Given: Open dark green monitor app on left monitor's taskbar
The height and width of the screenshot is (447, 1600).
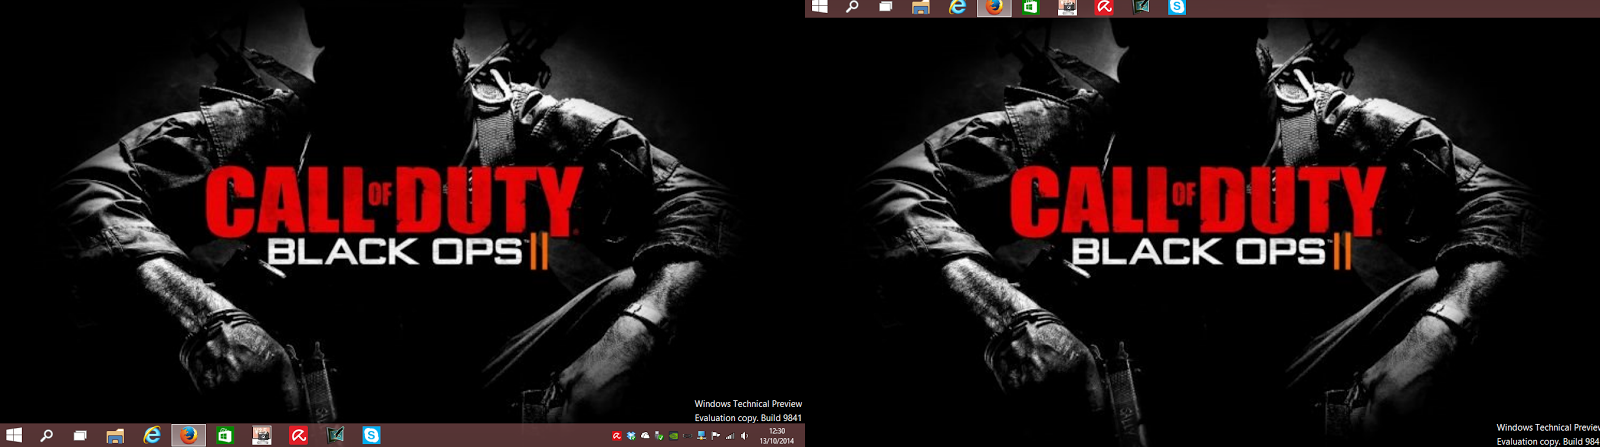Looking at the screenshot, I should tap(335, 435).
